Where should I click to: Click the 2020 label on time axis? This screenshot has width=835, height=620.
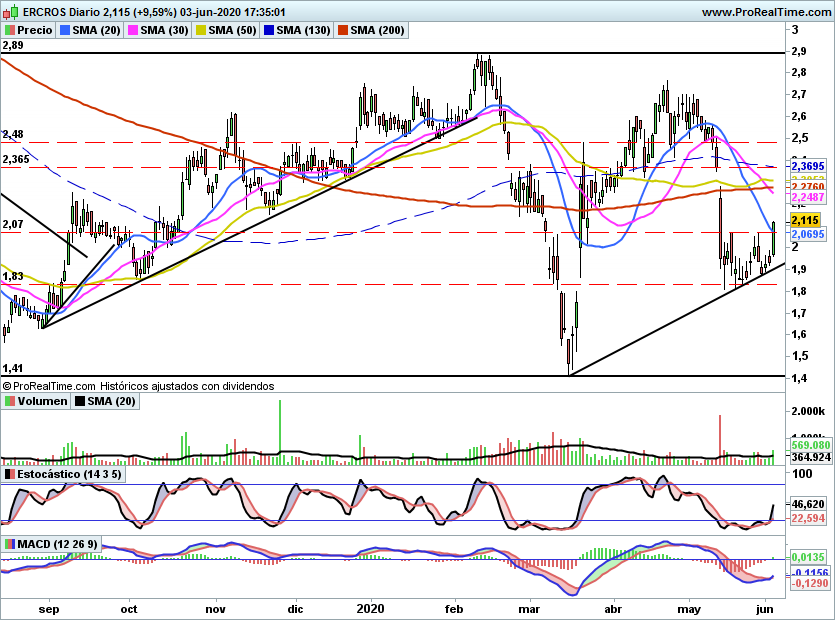pyautogui.click(x=370, y=609)
